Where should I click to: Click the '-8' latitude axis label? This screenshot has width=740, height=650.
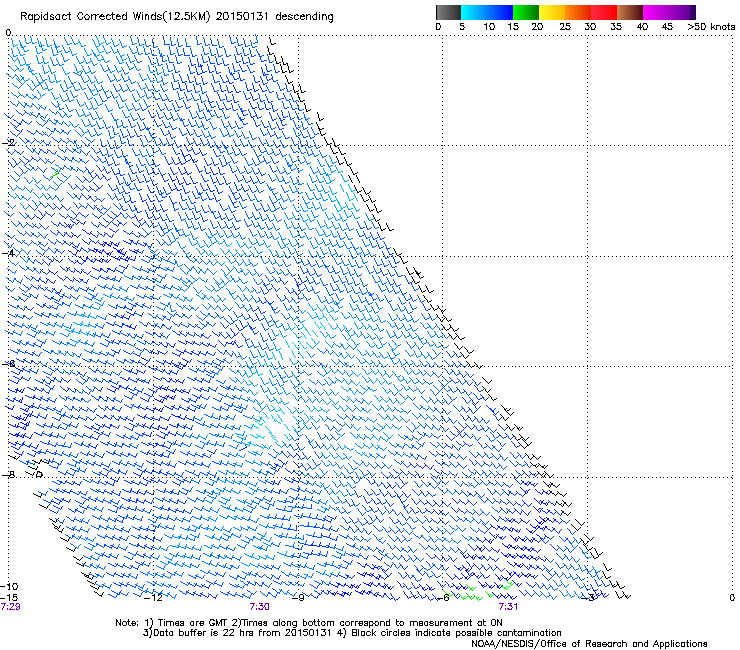click(8, 474)
